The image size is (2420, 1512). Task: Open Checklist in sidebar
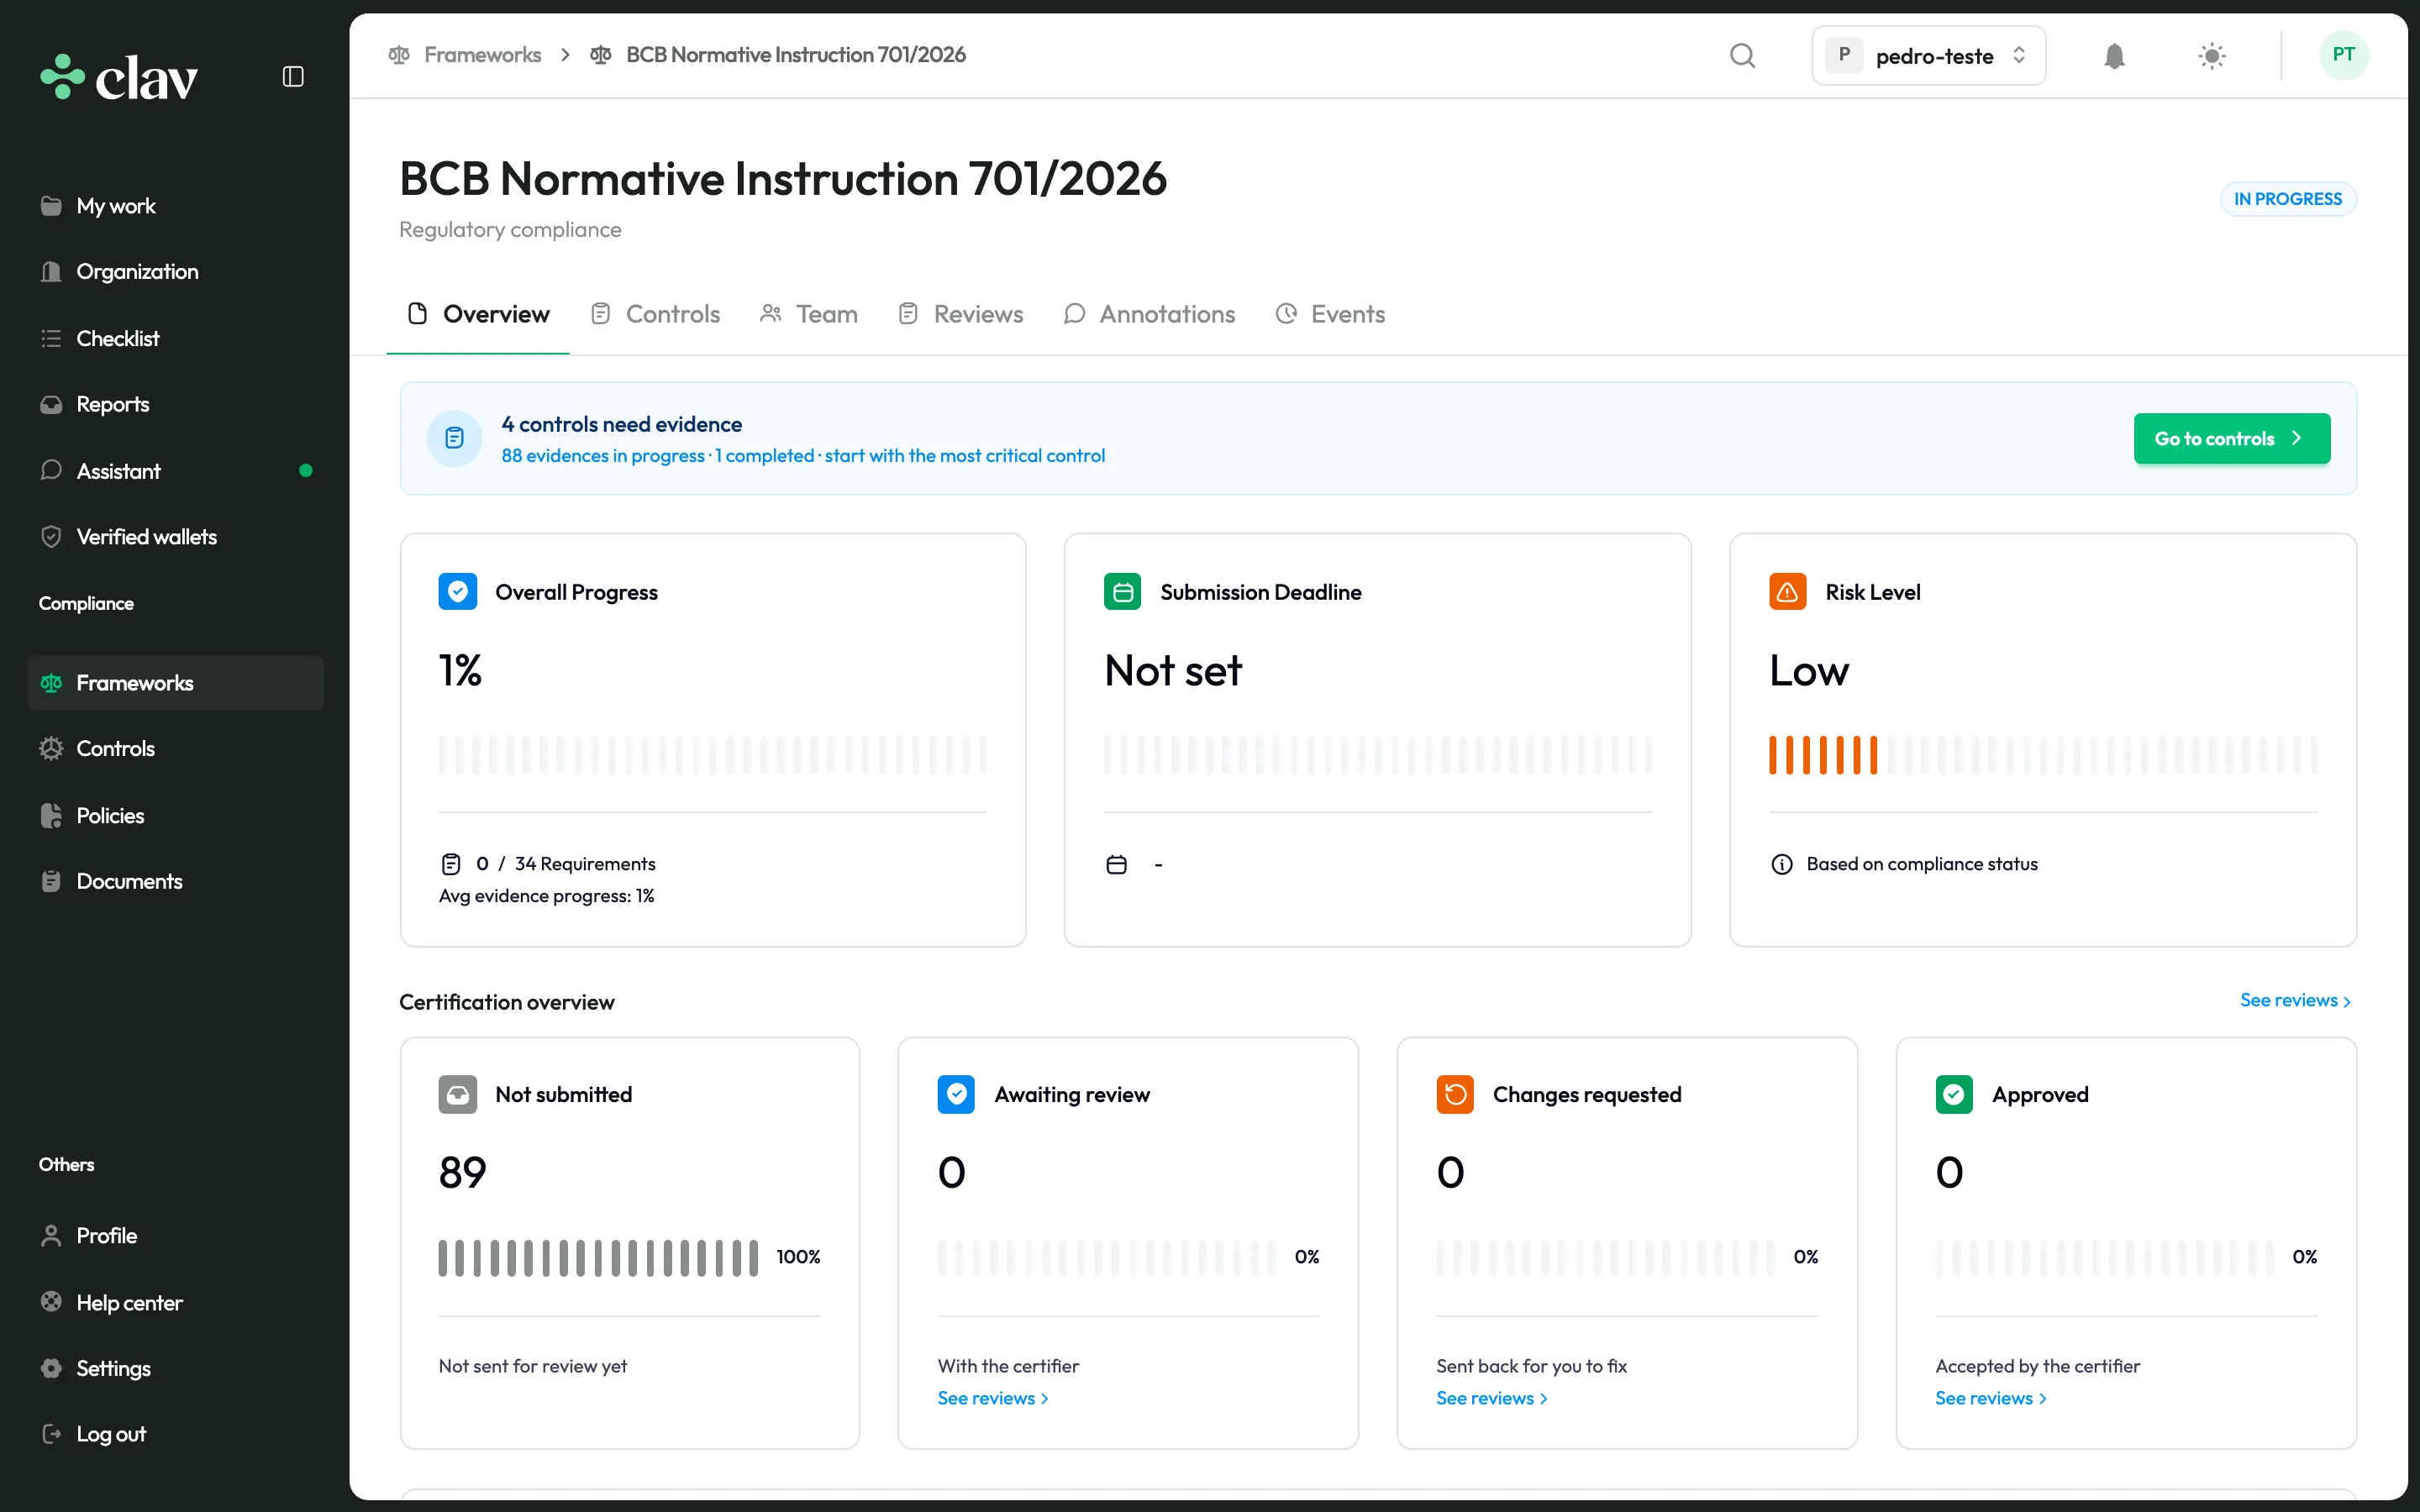(175, 338)
